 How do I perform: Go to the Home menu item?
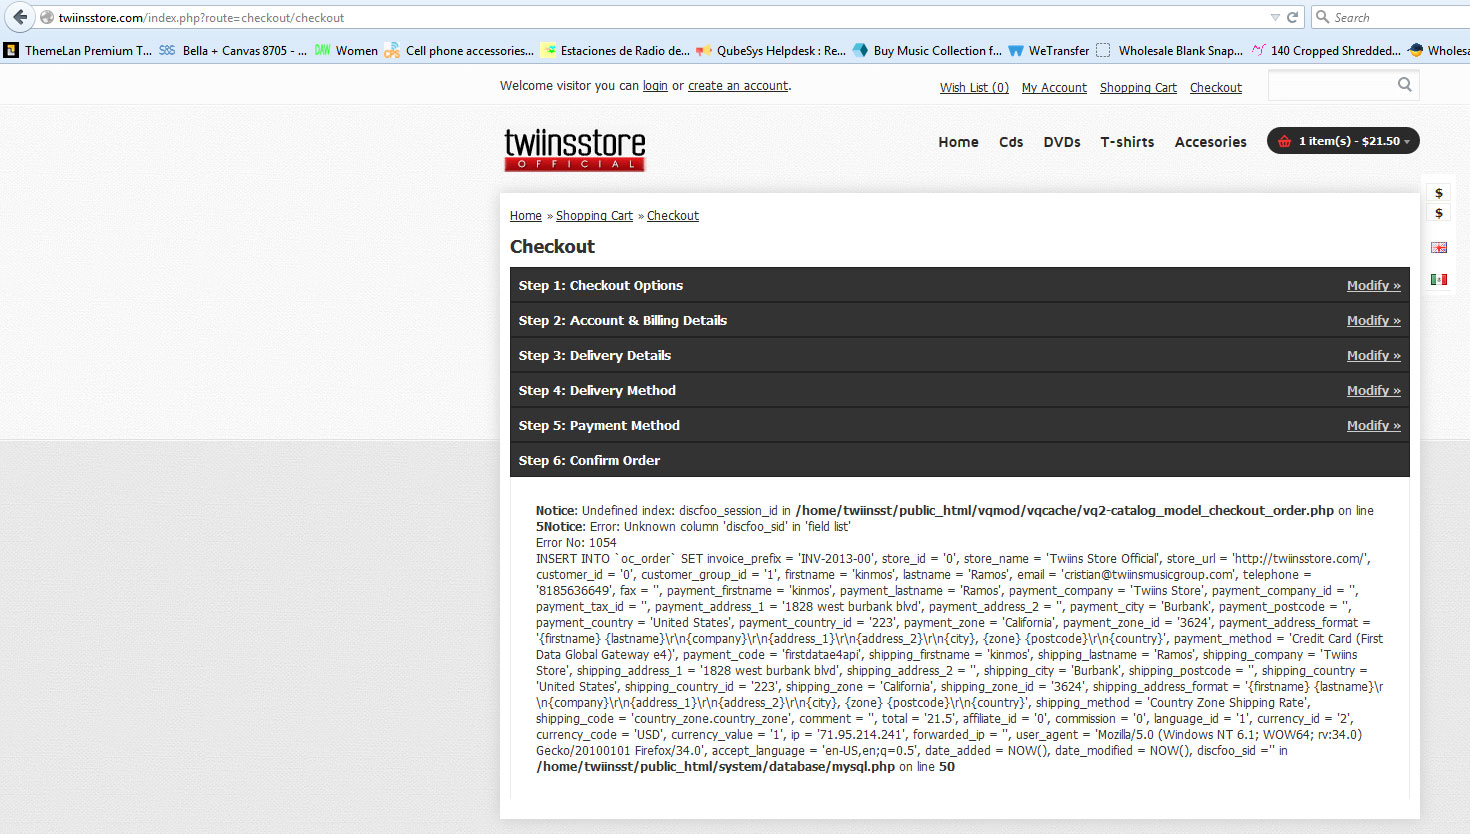958,142
